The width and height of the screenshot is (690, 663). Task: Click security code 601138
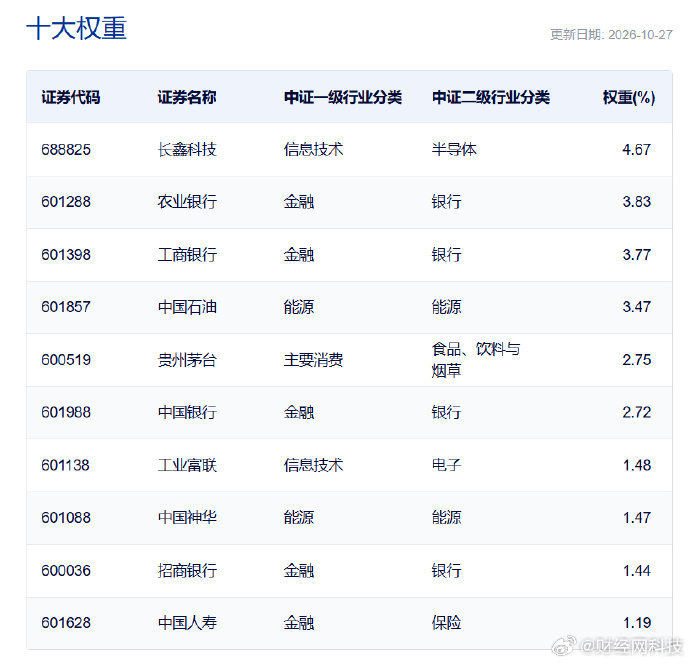pos(66,465)
